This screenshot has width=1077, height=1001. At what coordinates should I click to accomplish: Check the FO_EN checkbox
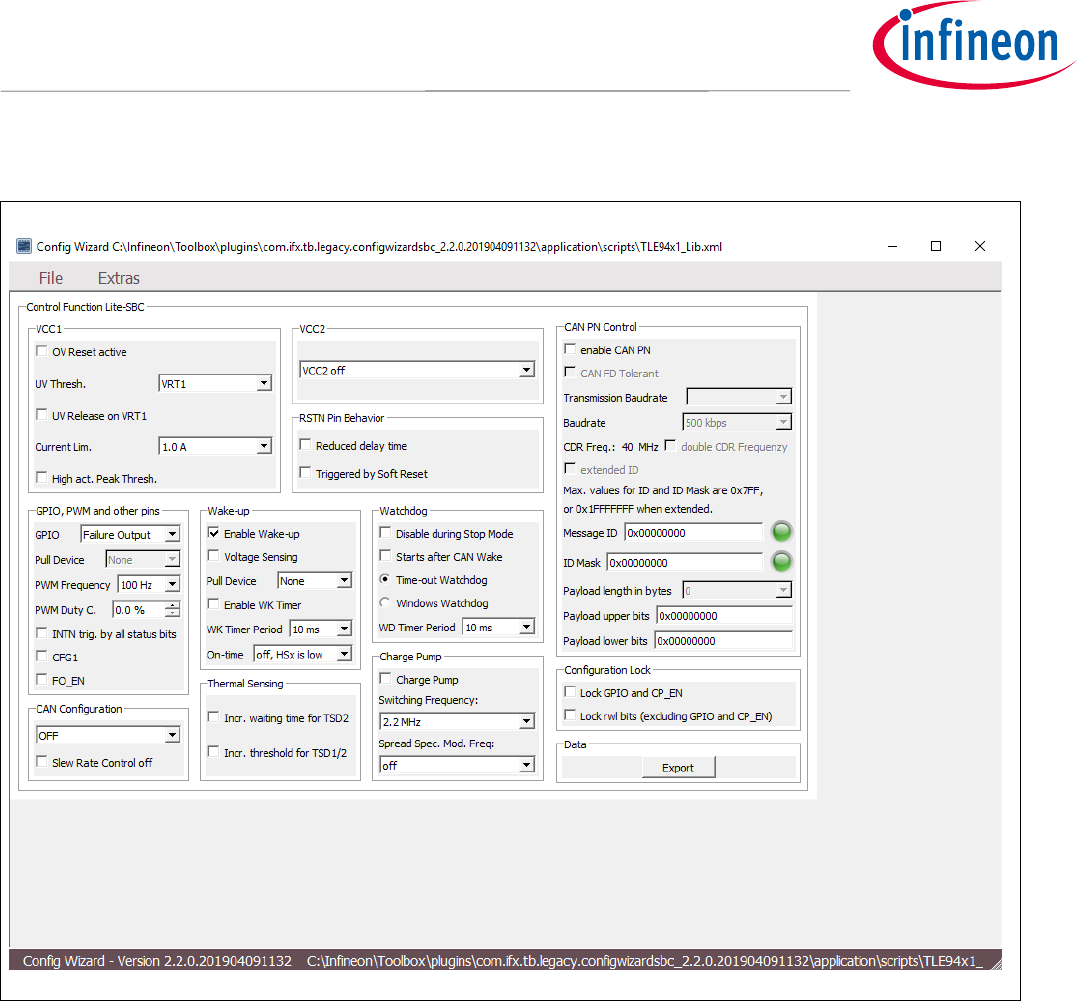(x=41, y=680)
